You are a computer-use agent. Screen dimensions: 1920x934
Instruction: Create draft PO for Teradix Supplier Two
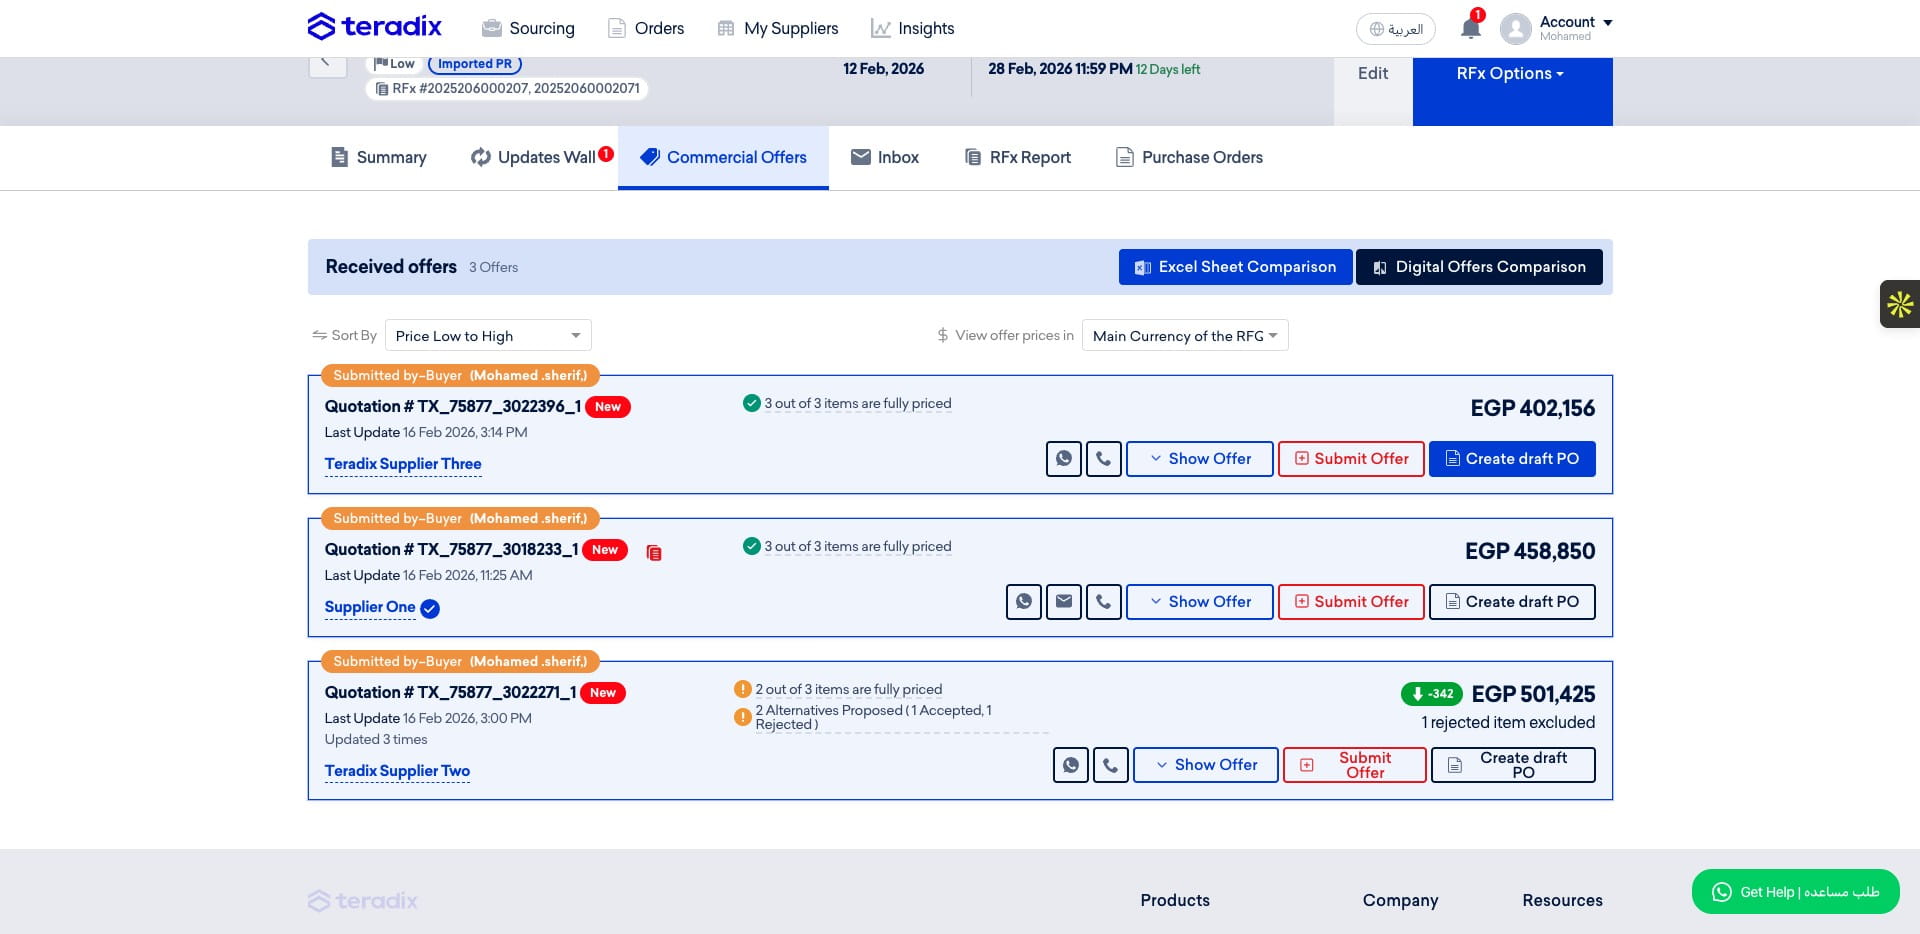pyautogui.click(x=1513, y=765)
